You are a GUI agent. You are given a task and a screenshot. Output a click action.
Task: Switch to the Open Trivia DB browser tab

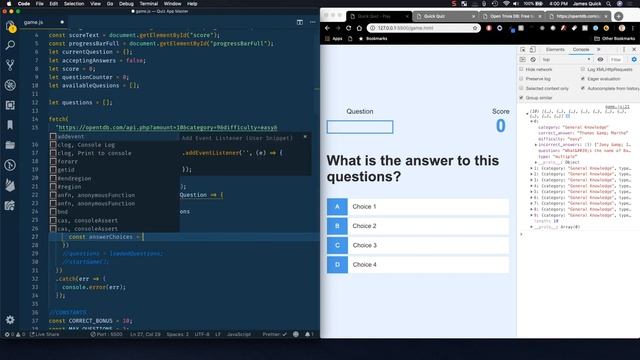[512, 16]
